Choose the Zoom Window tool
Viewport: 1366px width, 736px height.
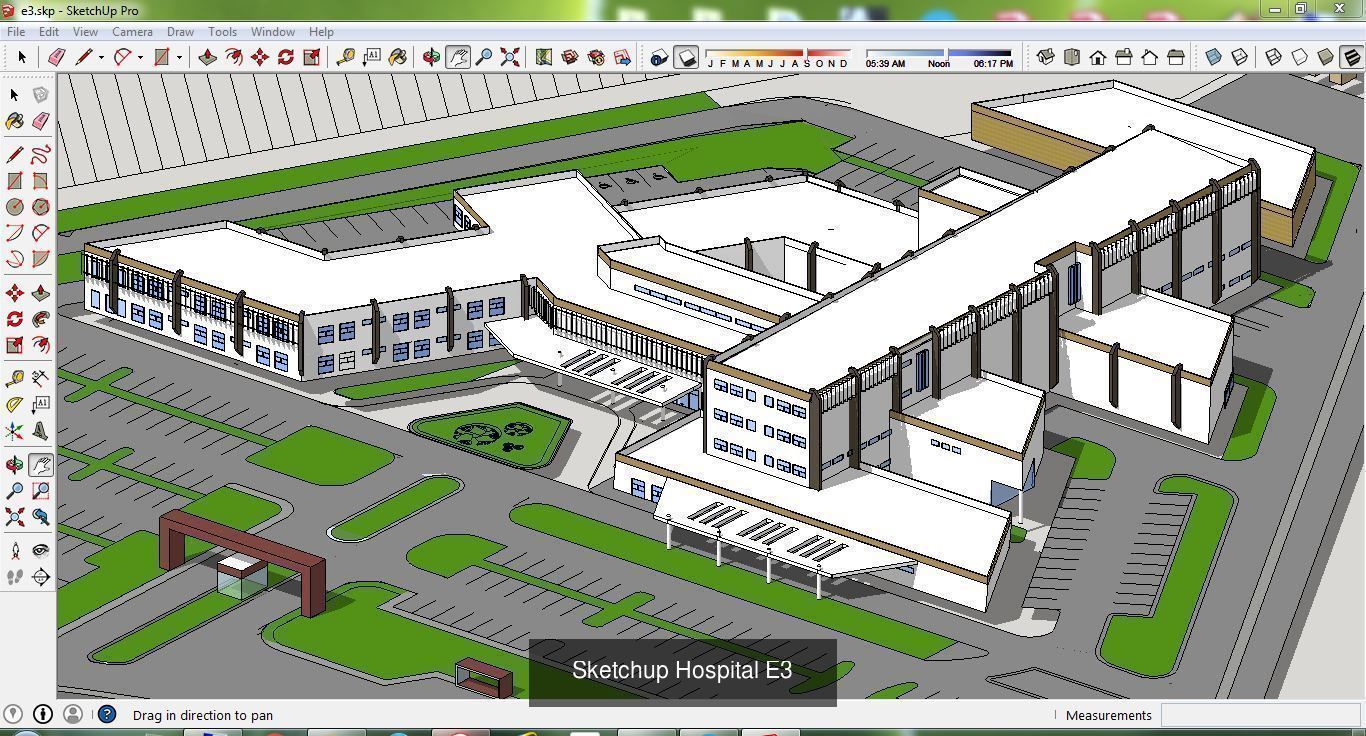point(40,491)
